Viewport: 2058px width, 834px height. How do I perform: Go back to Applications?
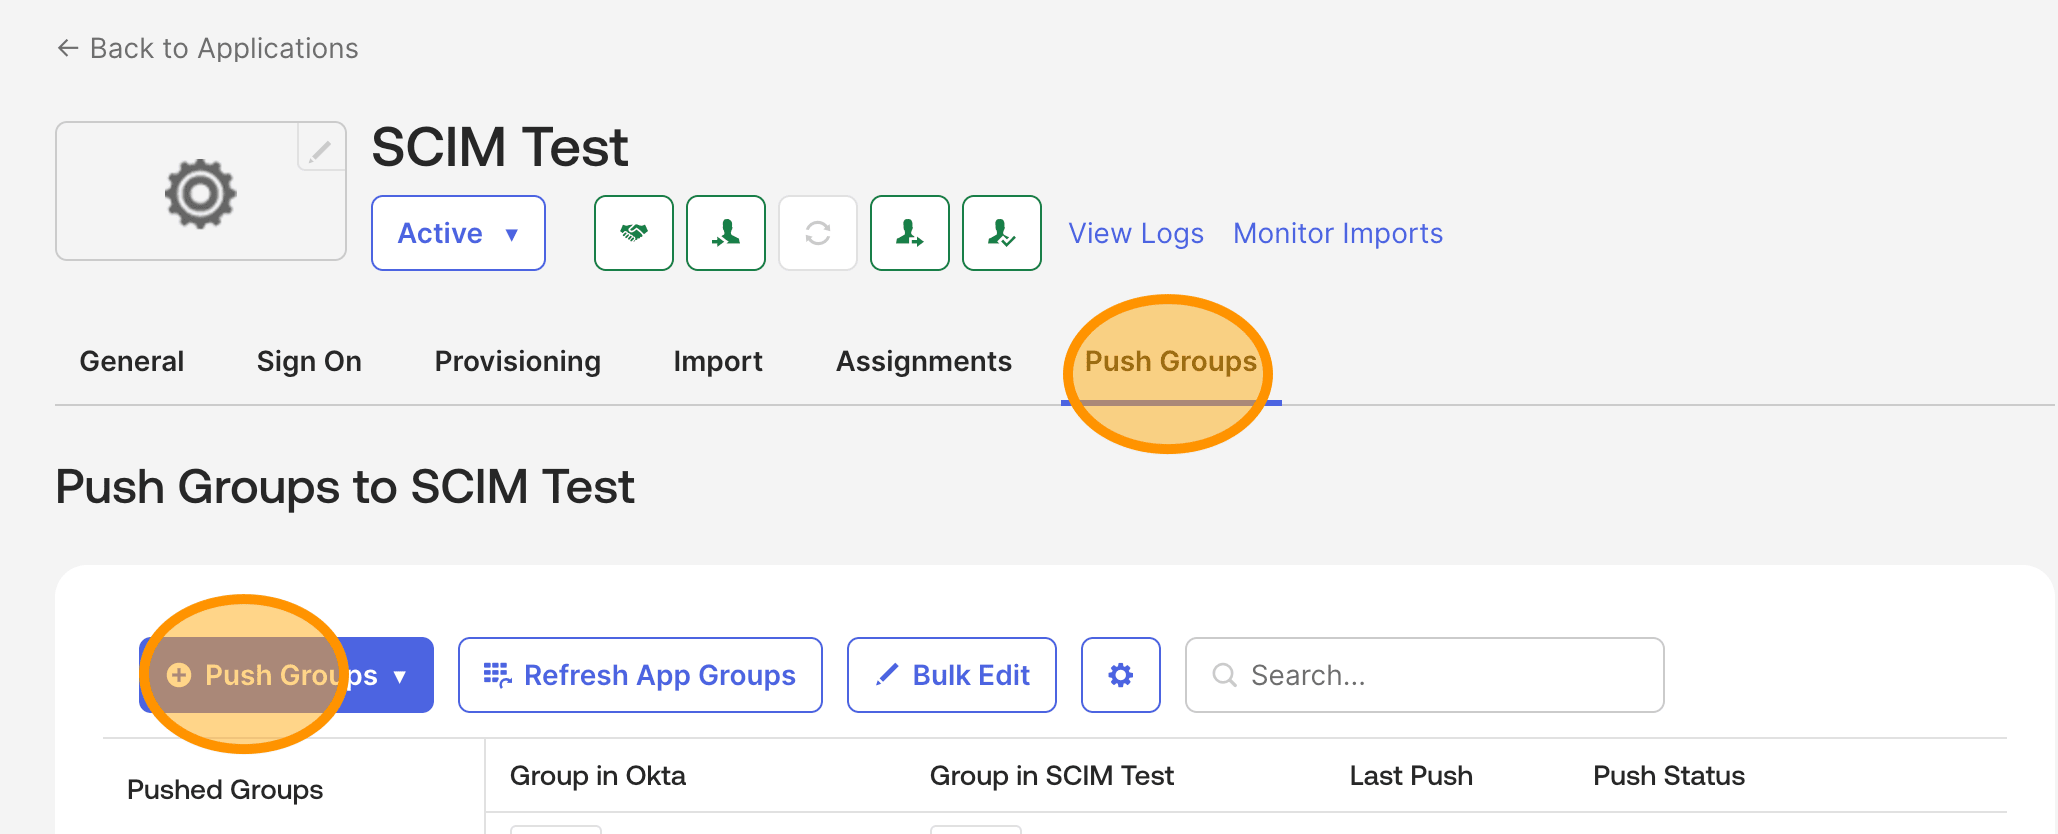tap(208, 48)
